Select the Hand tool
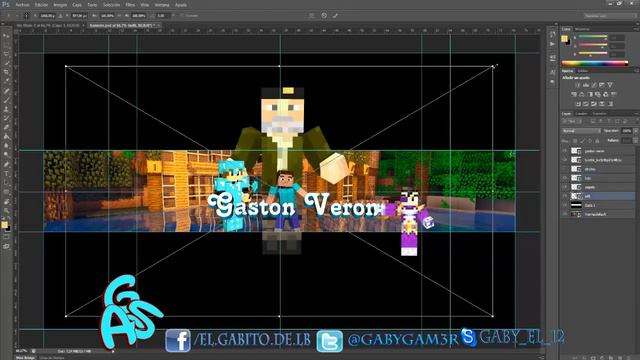Screen dimensions: 640x360 (x=6, y=201)
